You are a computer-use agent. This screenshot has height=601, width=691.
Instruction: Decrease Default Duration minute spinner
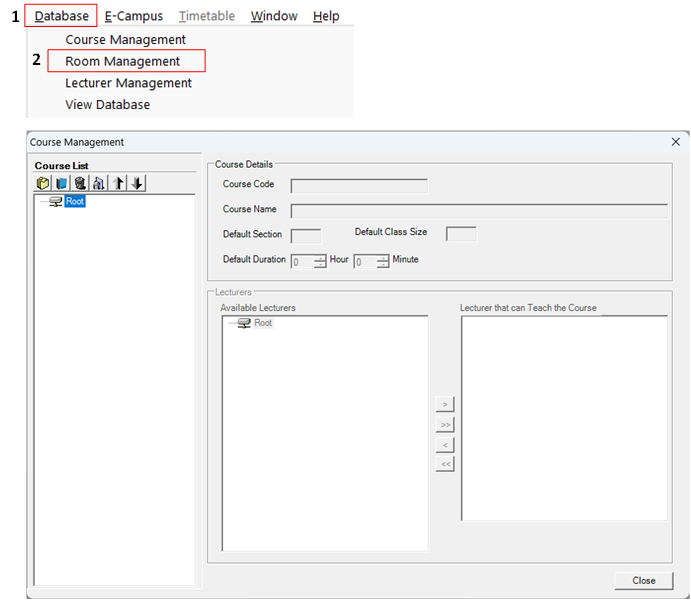click(383, 265)
